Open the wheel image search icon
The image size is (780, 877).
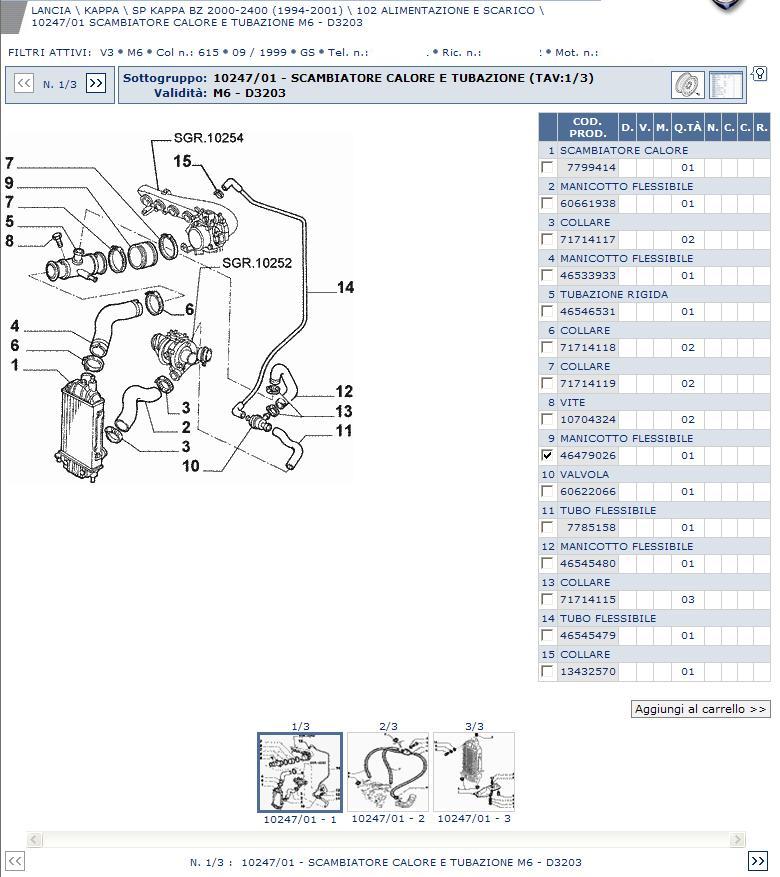(x=687, y=85)
